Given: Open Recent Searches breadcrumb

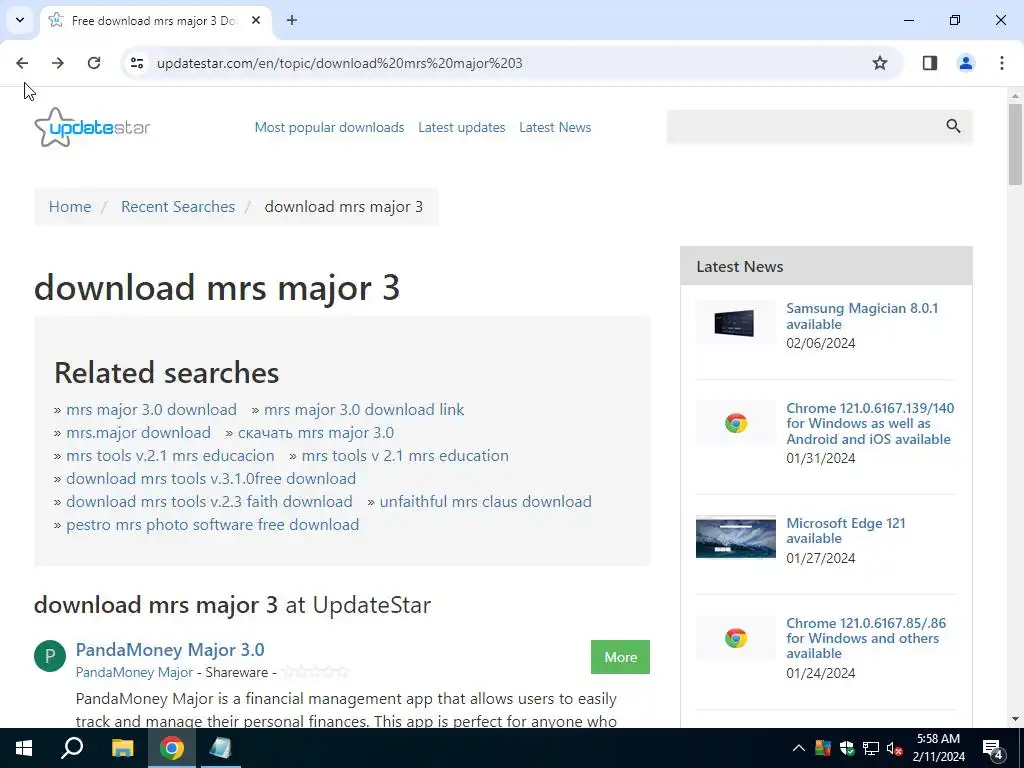Looking at the screenshot, I should pyautogui.click(x=178, y=206).
